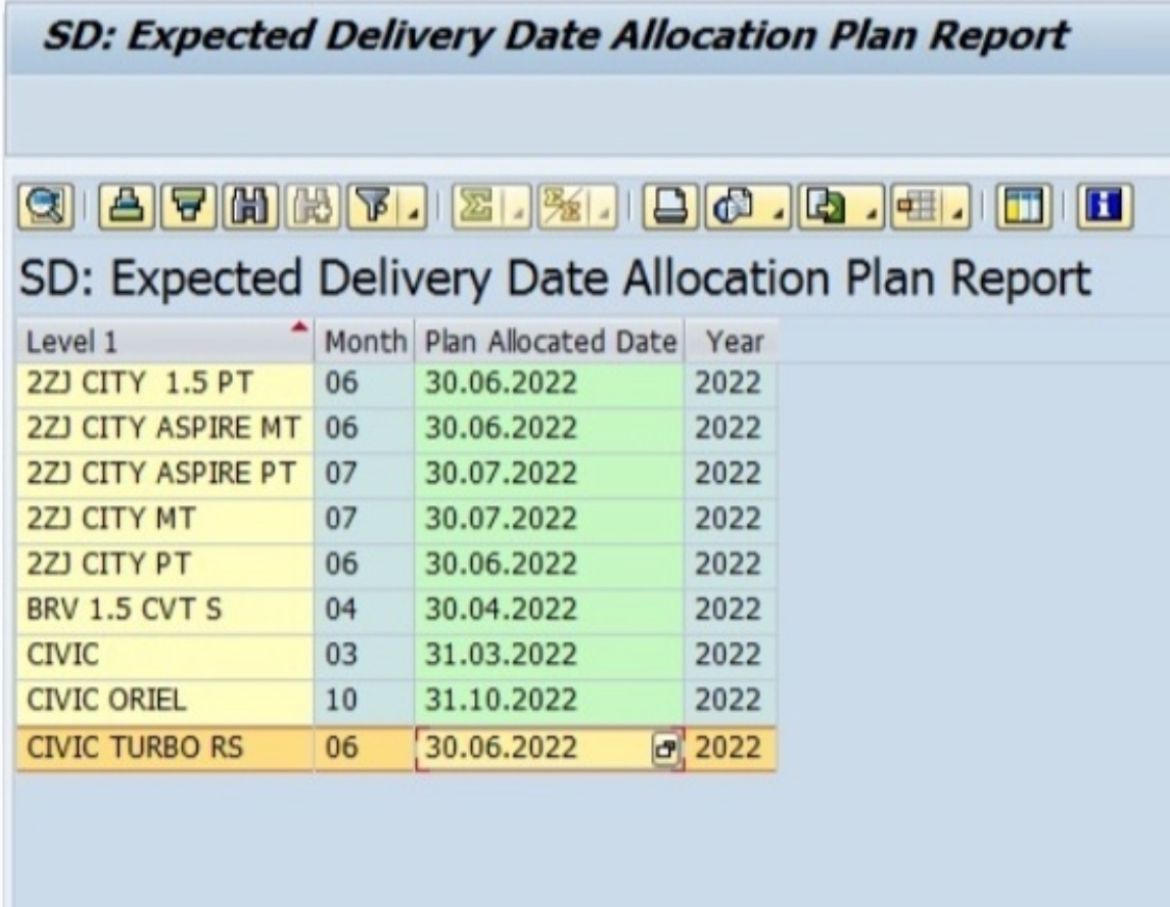The width and height of the screenshot is (1170, 907).
Task: Click month 10 in CIVIC ORIEL row
Action: (365, 701)
